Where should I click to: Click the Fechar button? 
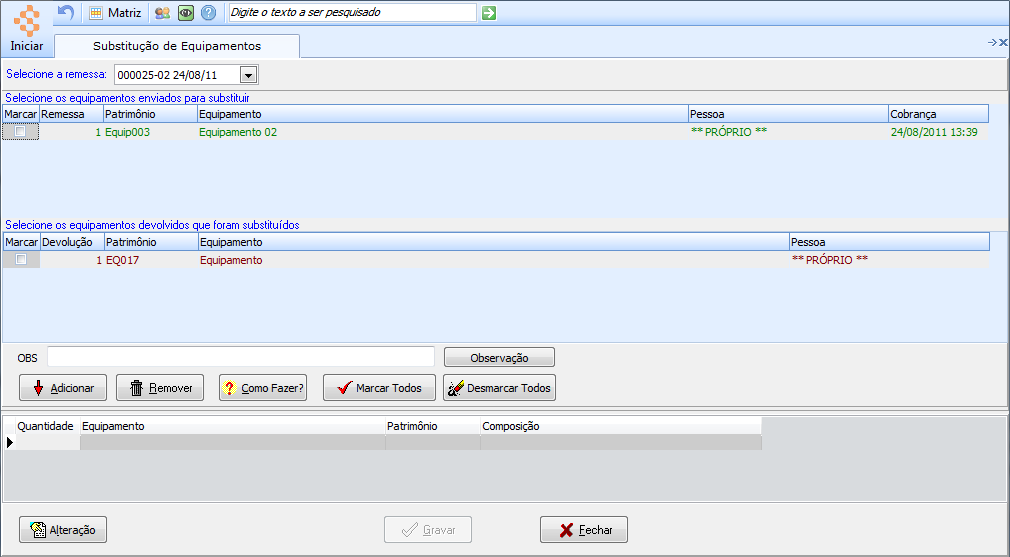[x=584, y=530]
